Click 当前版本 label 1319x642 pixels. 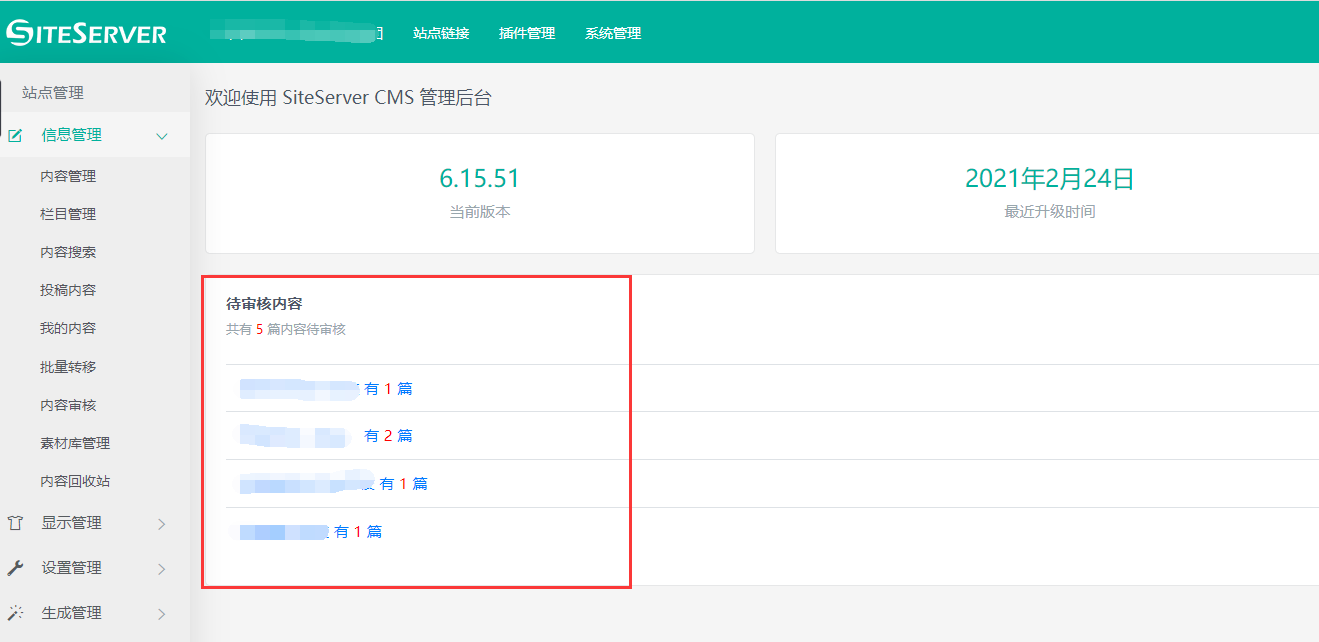click(480, 212)
